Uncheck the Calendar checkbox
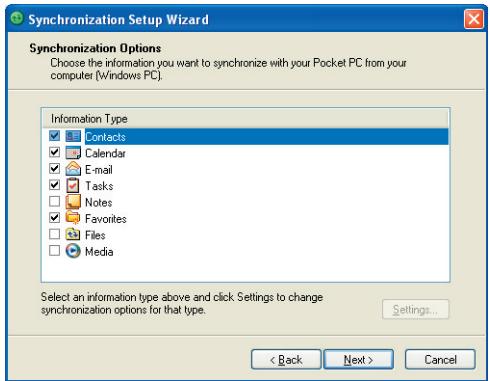This screenshot has height=381, width=490. coord(54,152)
